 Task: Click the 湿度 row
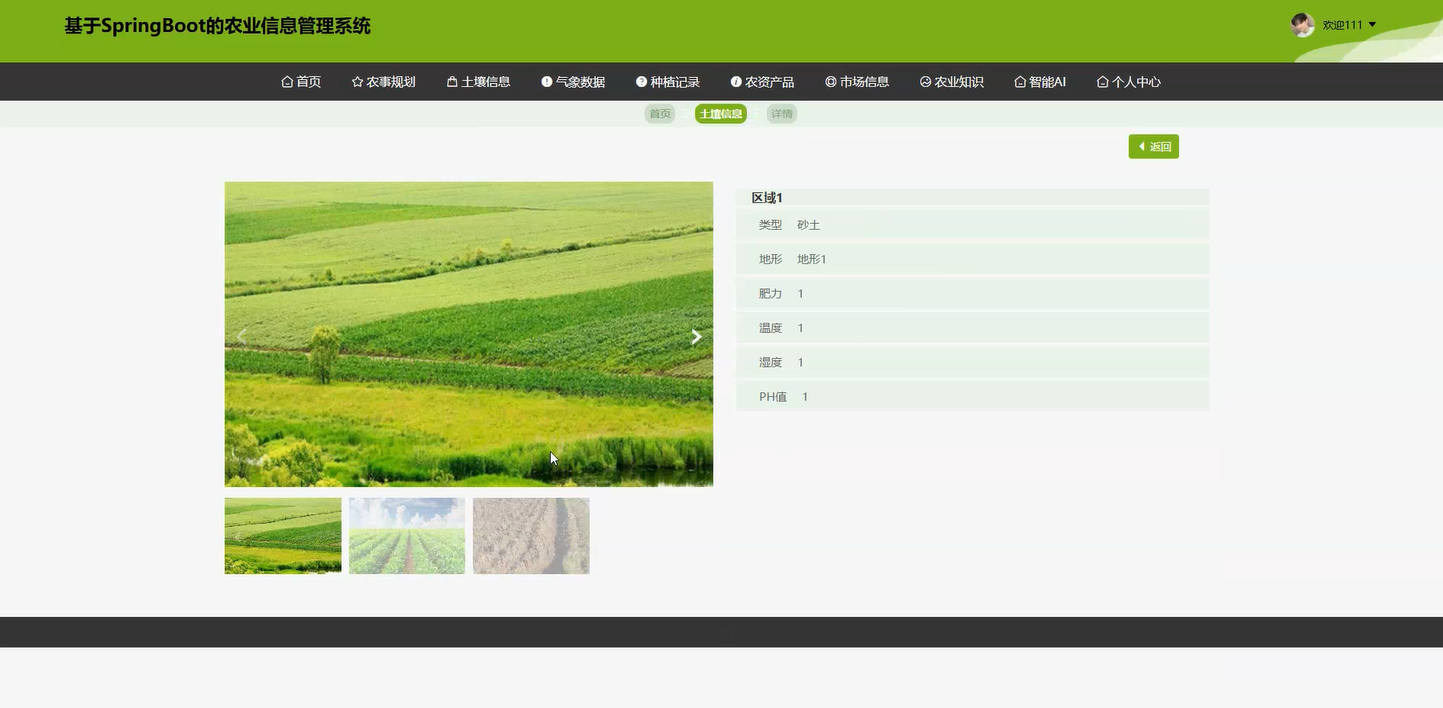click(x=973, y=362)
